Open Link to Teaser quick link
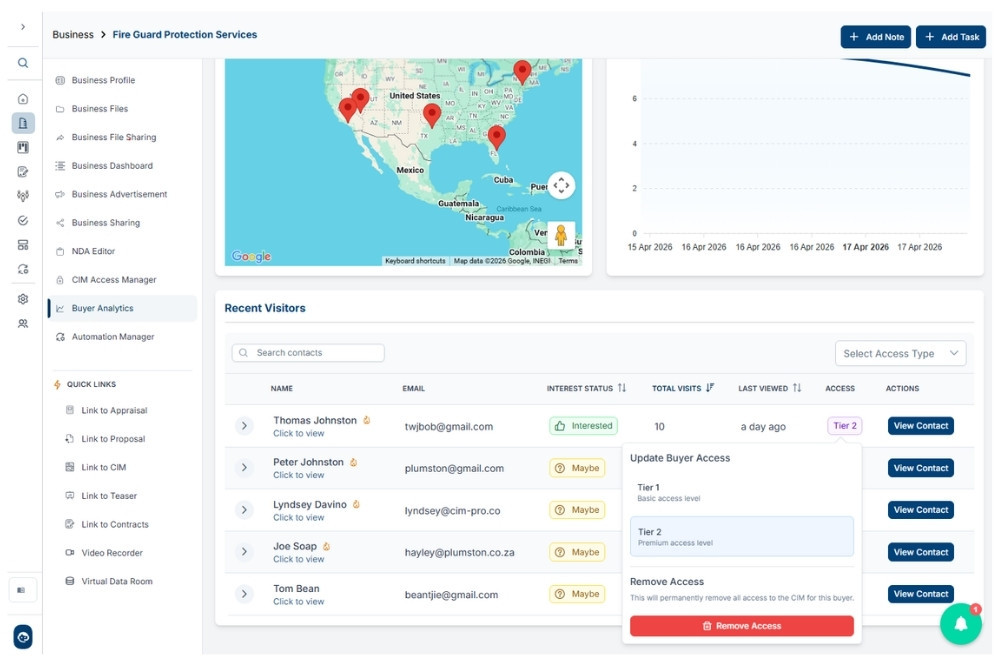Viewport: 1000px width, 666px height. pyautogui.click(x=108, y=496)
